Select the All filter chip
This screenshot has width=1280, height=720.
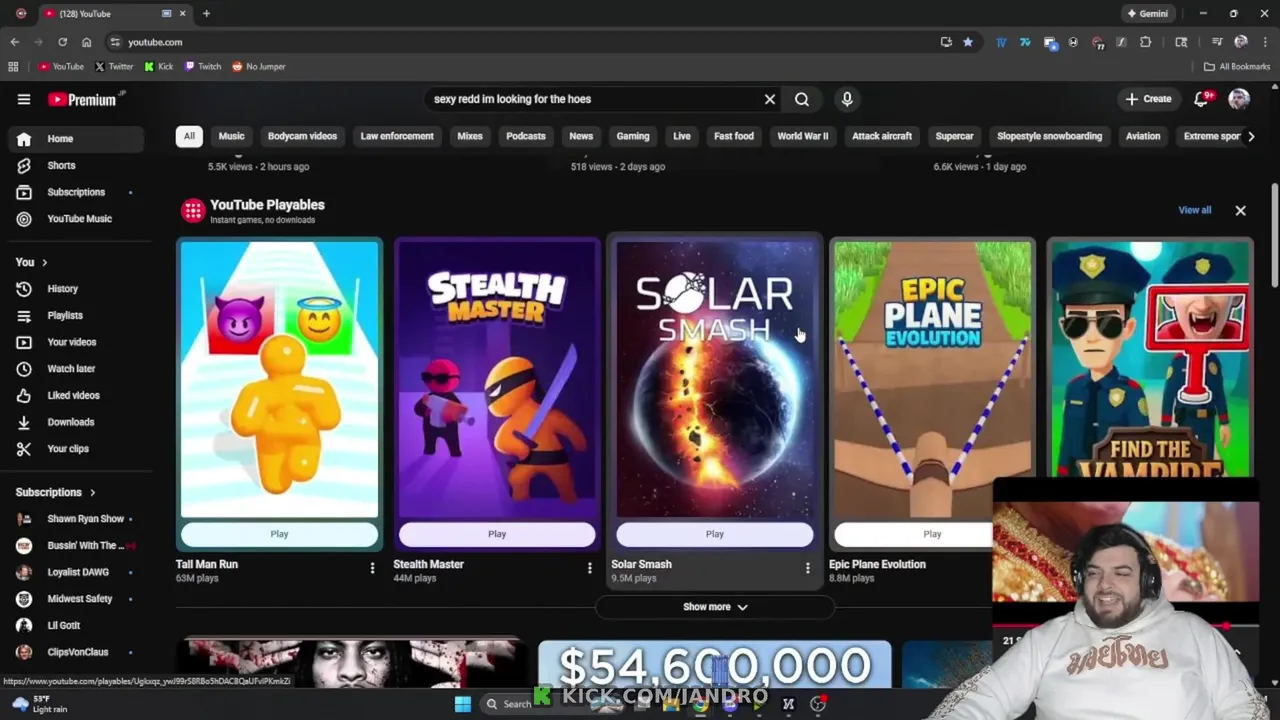click(x=189, y=136)
